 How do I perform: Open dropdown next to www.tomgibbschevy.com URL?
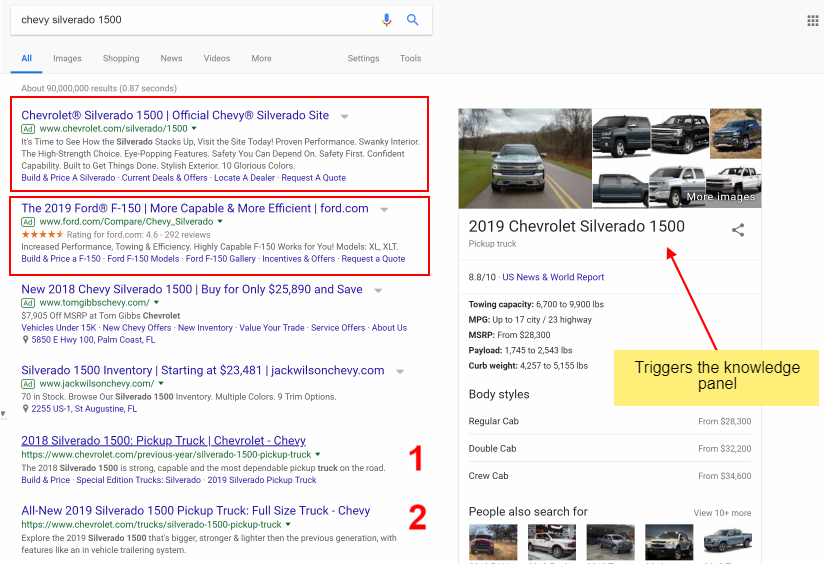tap(156, 302)
